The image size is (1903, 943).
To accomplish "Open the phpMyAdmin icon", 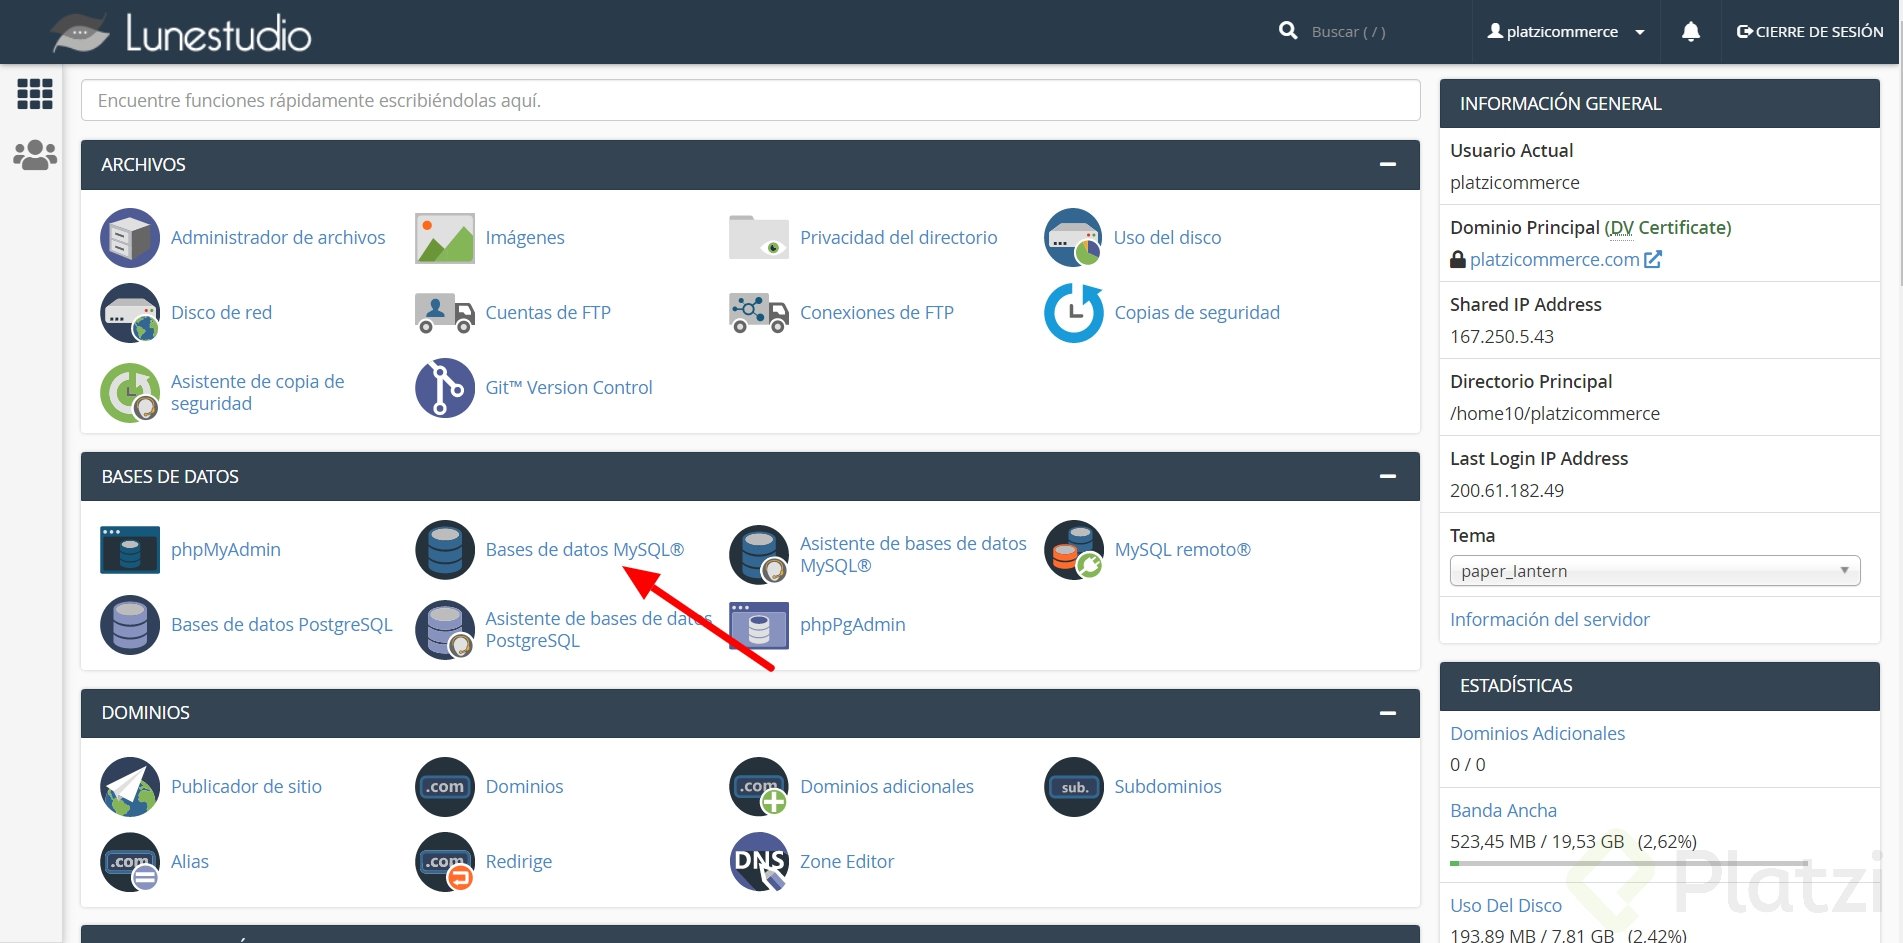I will [130, 550].
